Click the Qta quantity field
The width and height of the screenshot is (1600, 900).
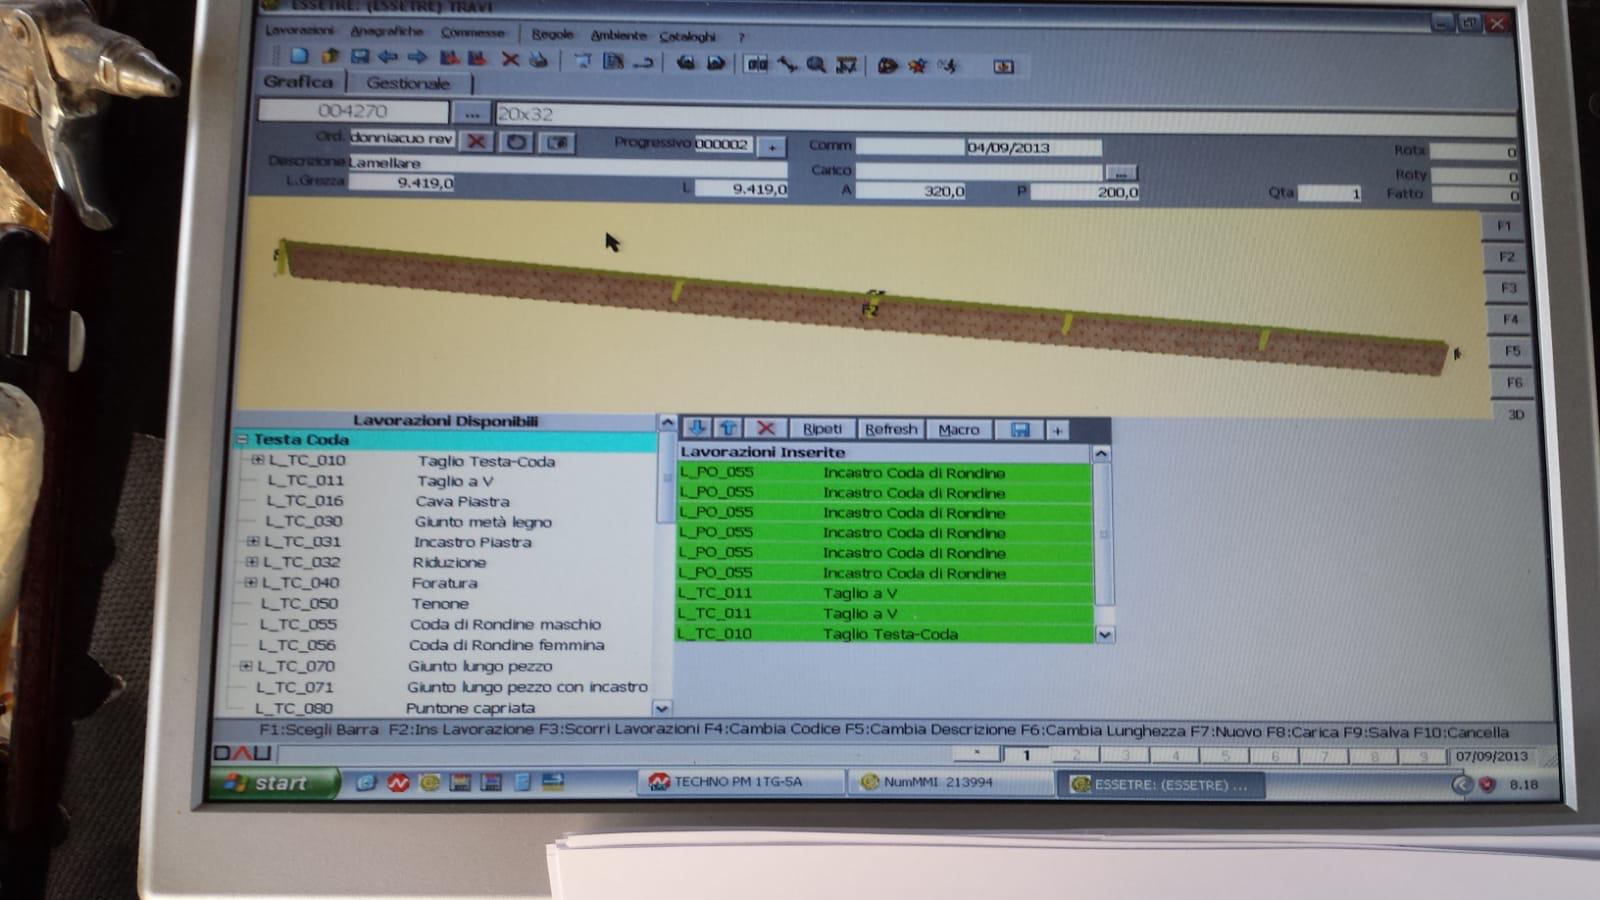point(1330,193)
